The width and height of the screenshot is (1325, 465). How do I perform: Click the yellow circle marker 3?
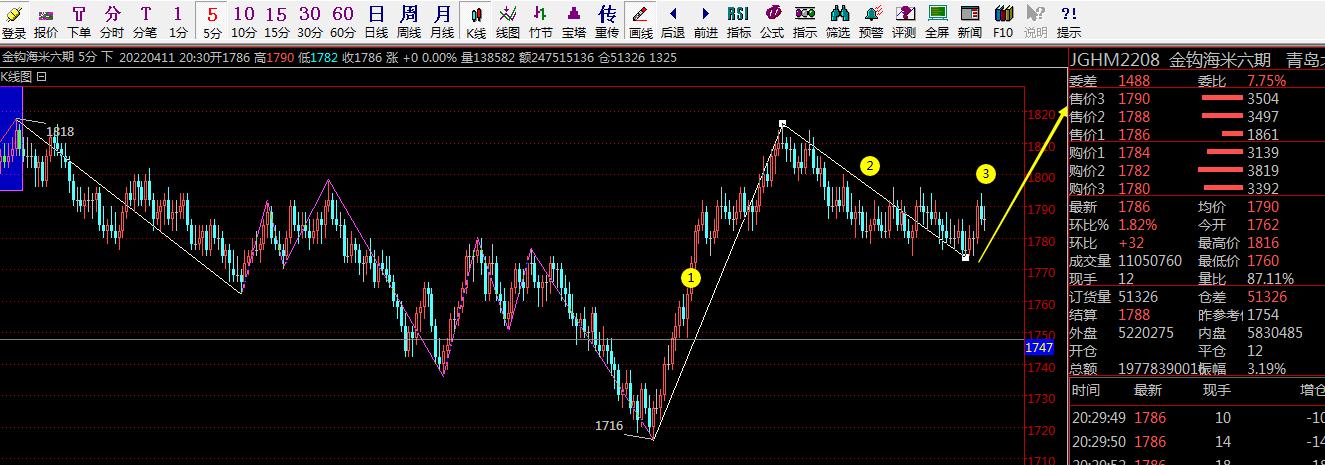point(986,174)
